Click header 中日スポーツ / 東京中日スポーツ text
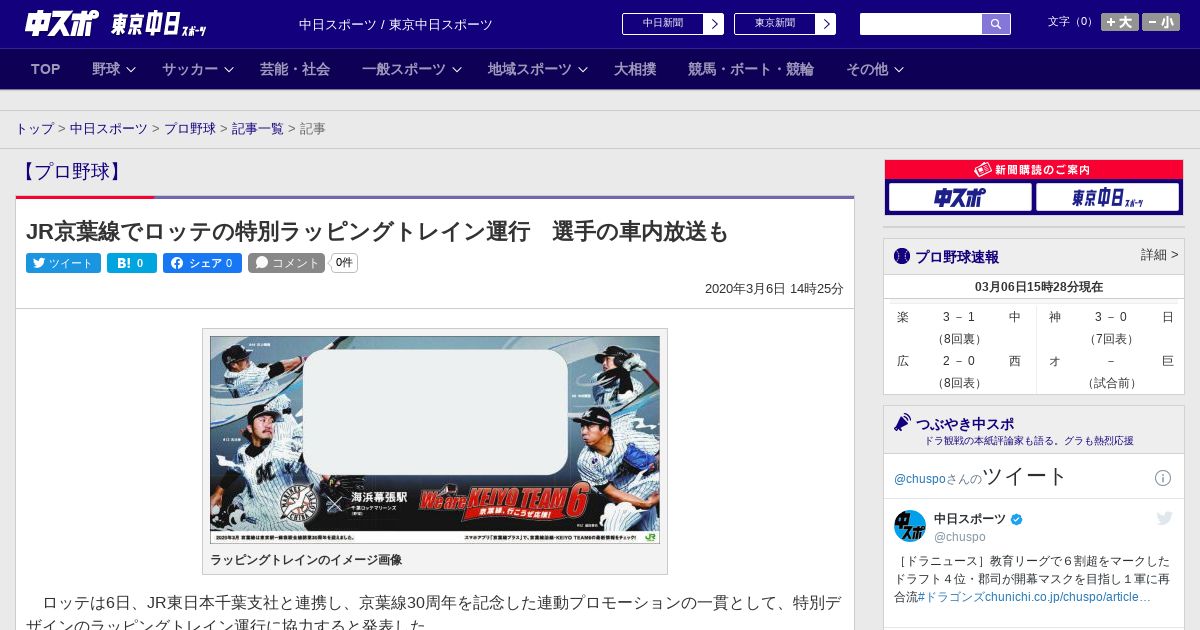The image size is (1200, 630). (x=396, y=24)
